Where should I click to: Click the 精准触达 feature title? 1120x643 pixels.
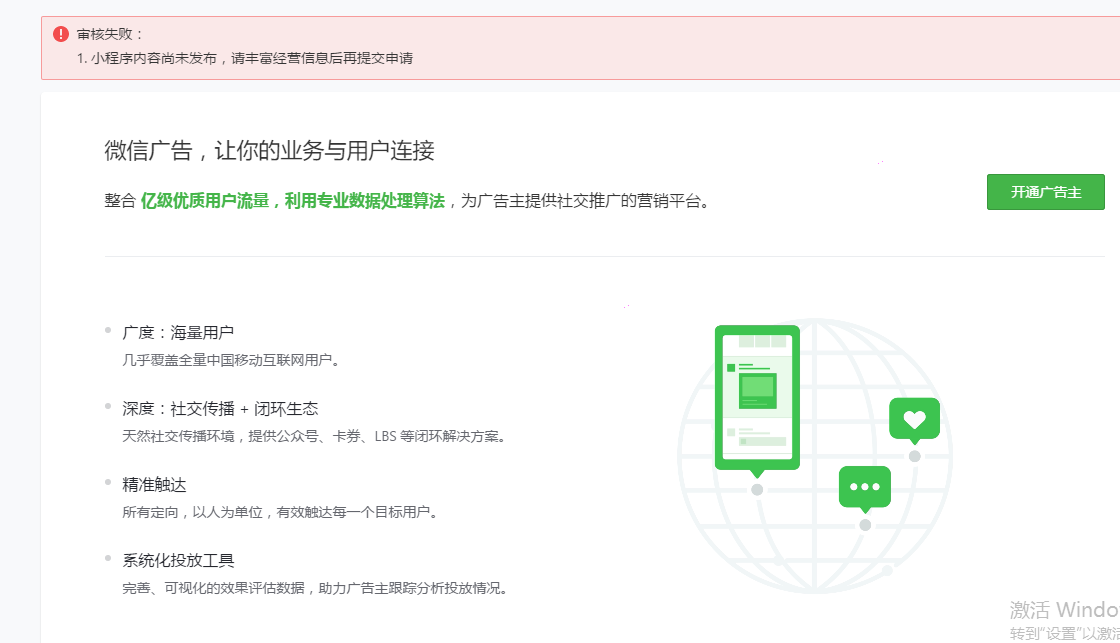[154, 485]
